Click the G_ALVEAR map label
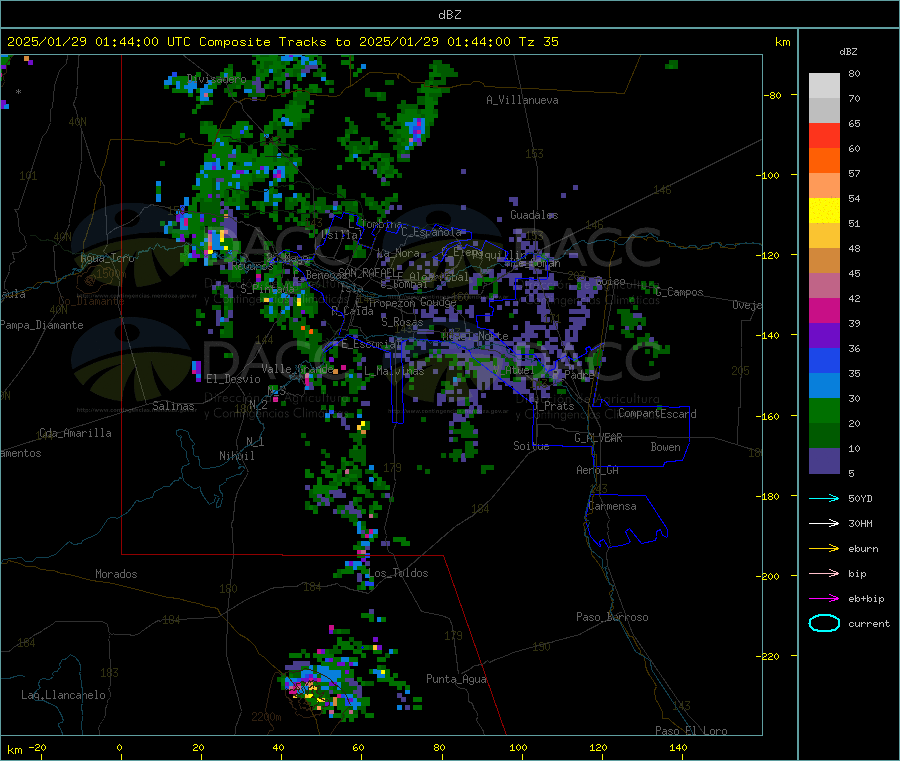The height and width of the screenshot is (761, 900). point(598,438)
